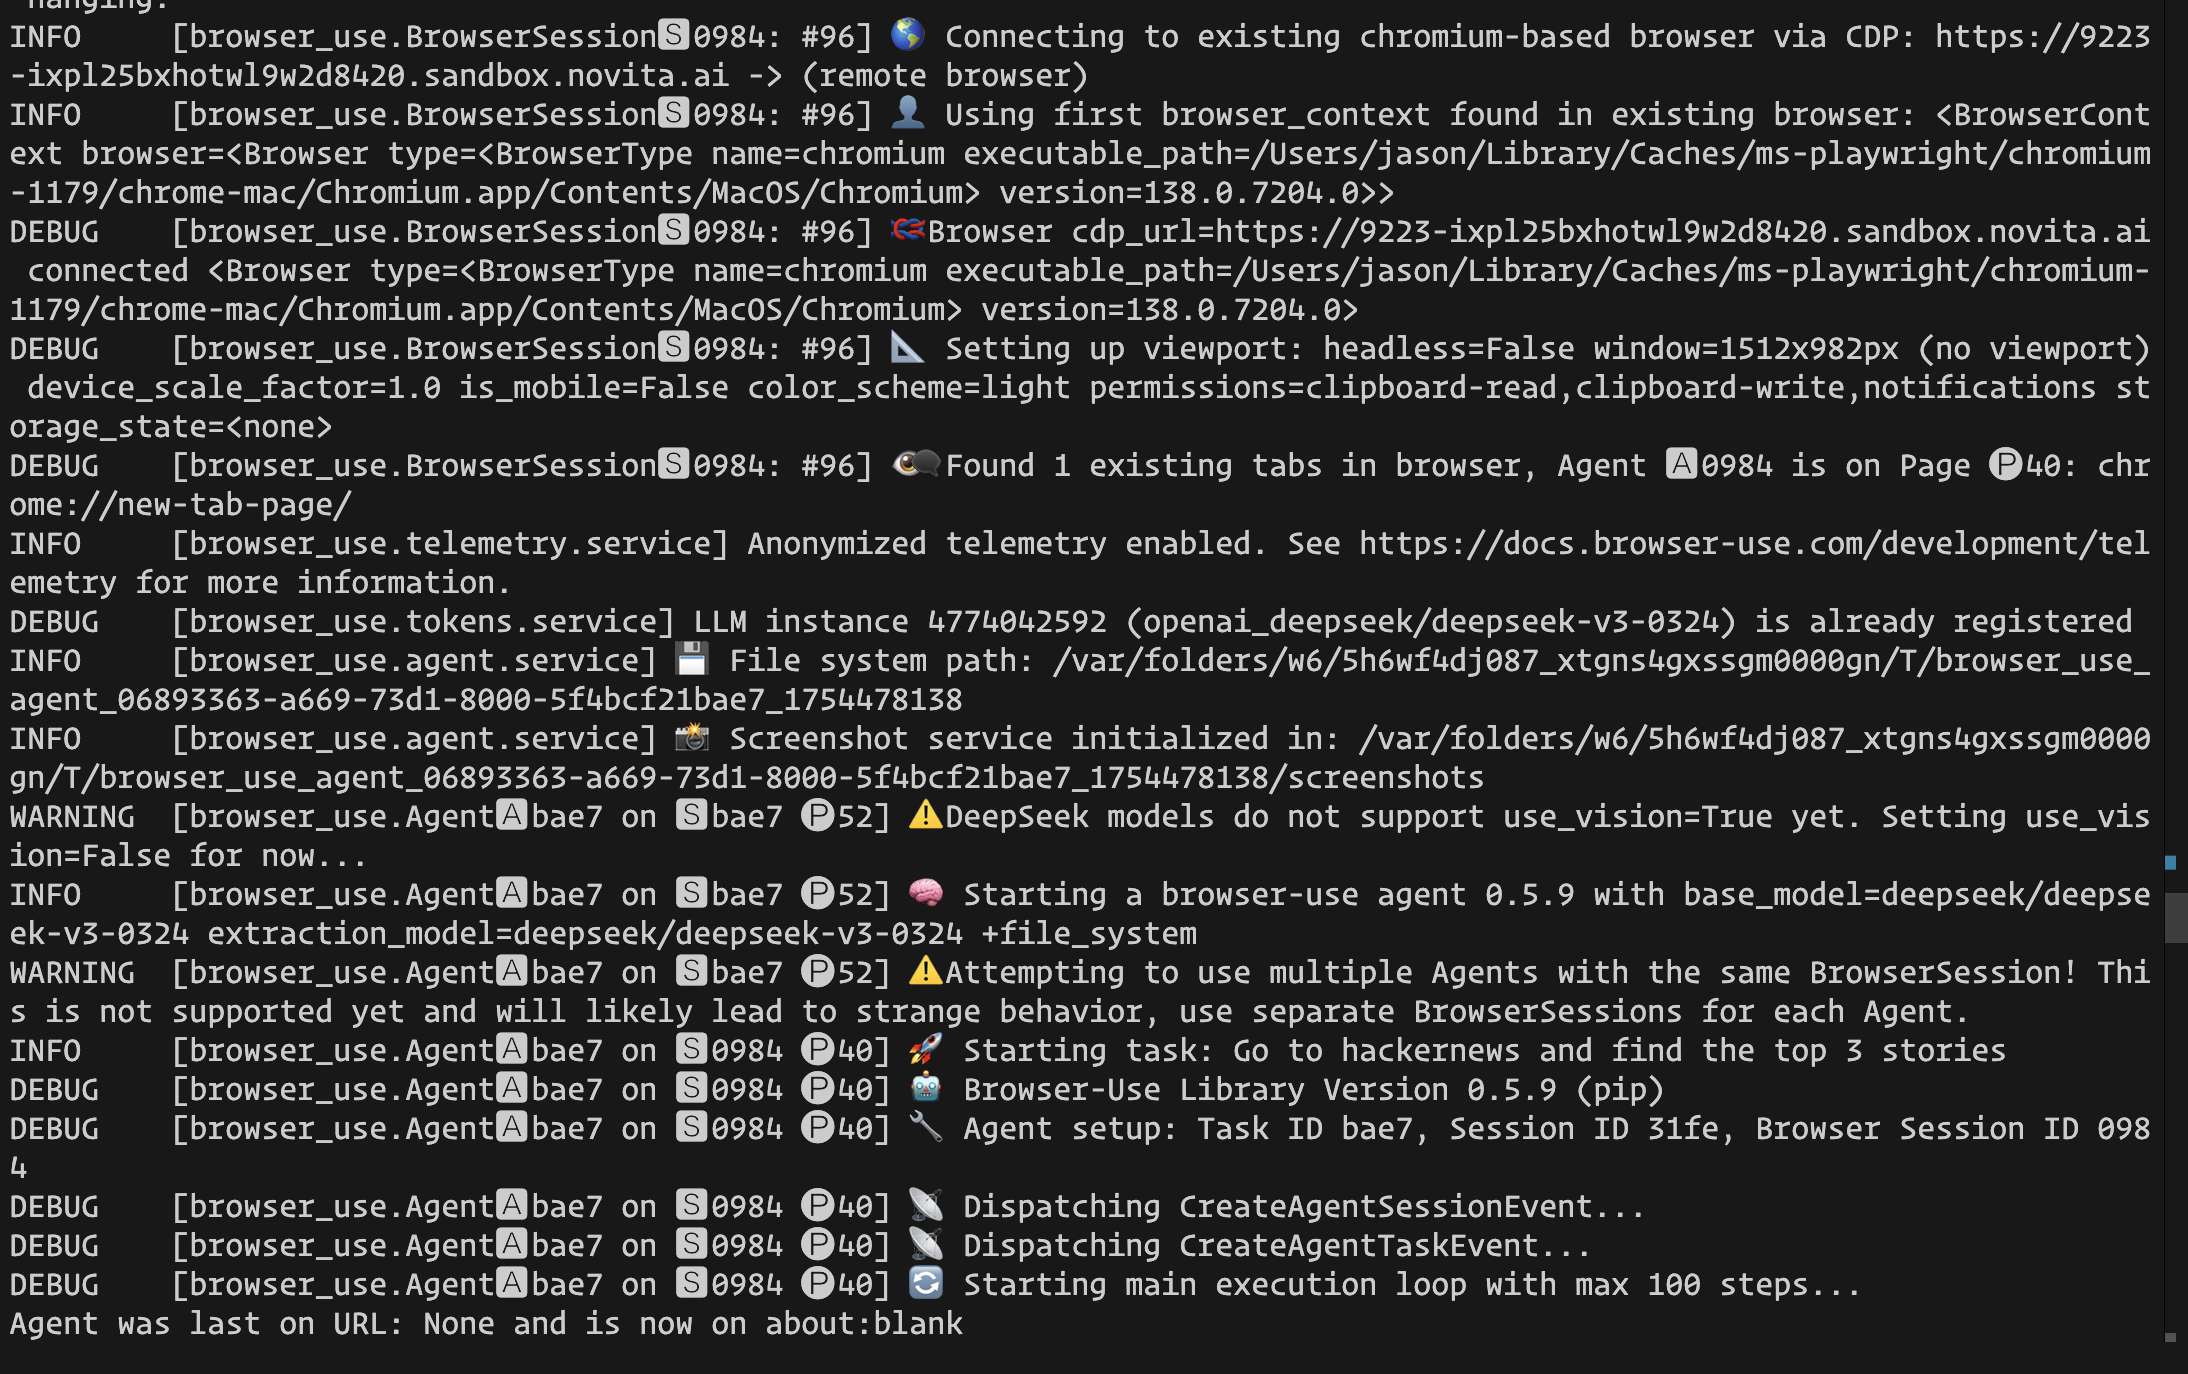Click the globe emoji before Connecting
2188x1374 pixels.
pyautogui.click(x=908, y=35)
